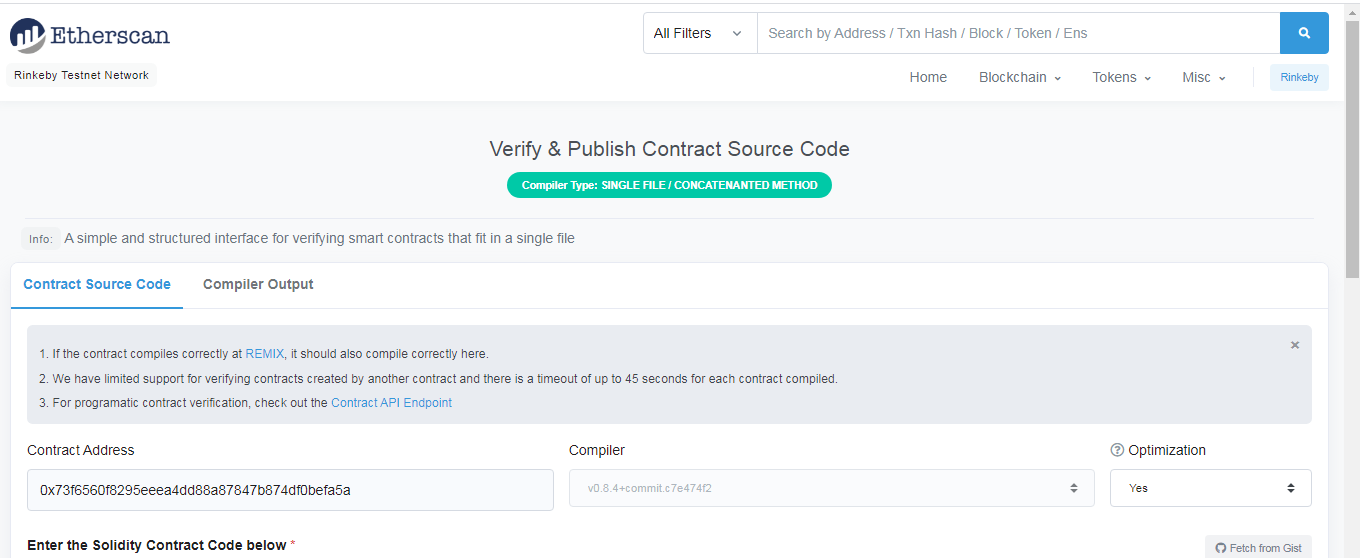The height and width of the screenshot is (558, 1360).
Task: Focus the search by address field
Action: [1018, 33]
